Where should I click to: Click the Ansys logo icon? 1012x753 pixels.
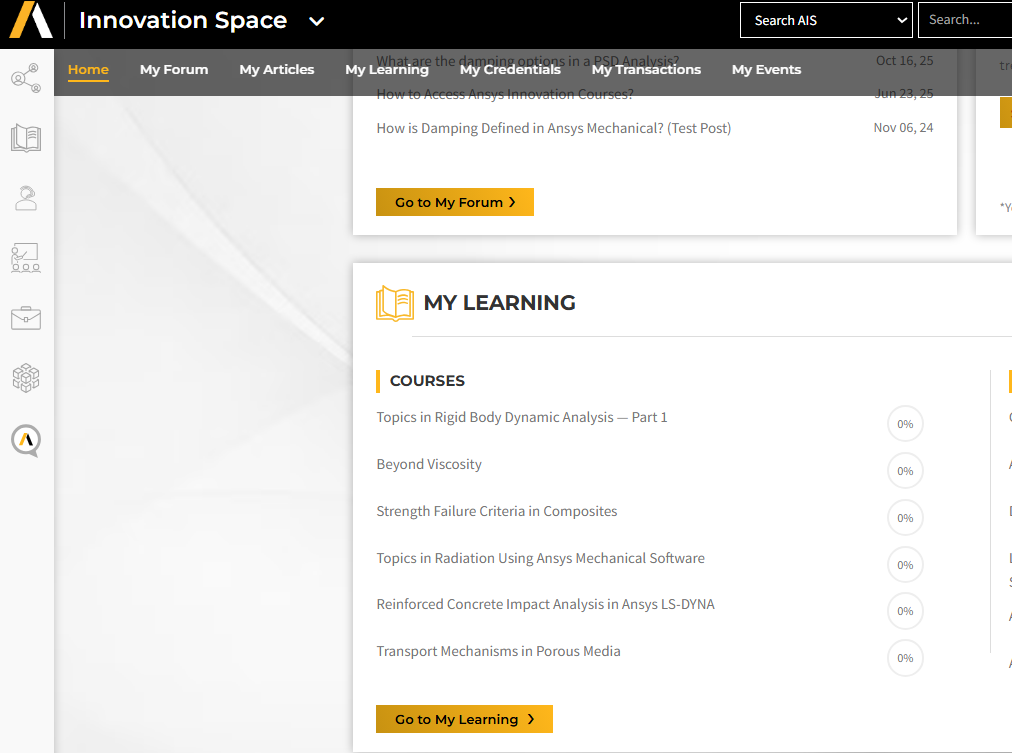(x=30, y=20)
